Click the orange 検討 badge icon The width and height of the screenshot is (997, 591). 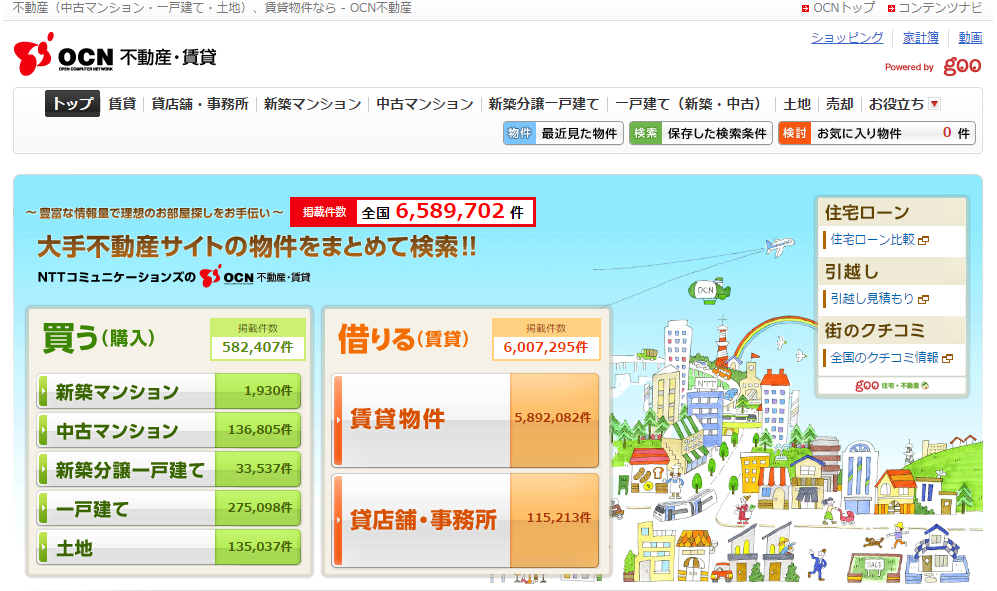(x=794, y=133)
